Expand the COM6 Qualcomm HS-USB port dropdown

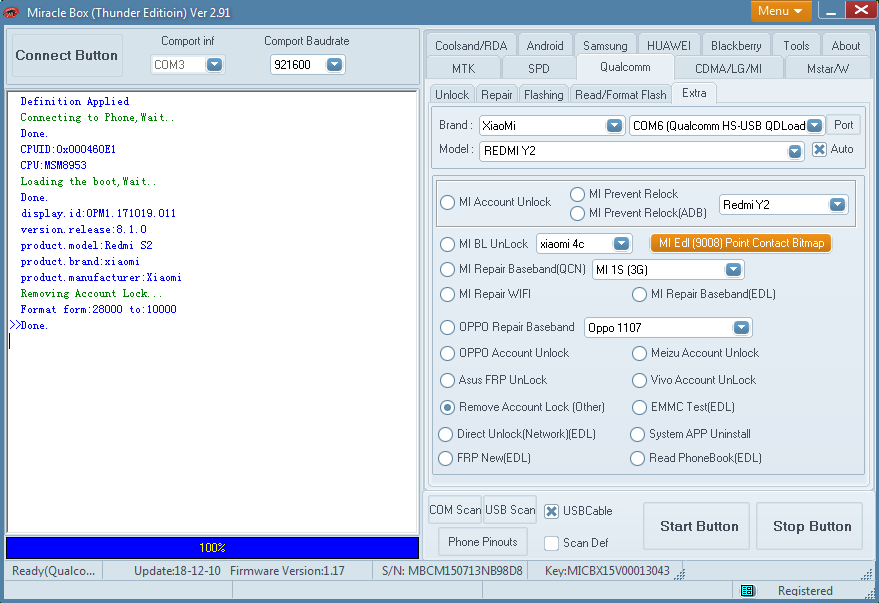point(815,126)
